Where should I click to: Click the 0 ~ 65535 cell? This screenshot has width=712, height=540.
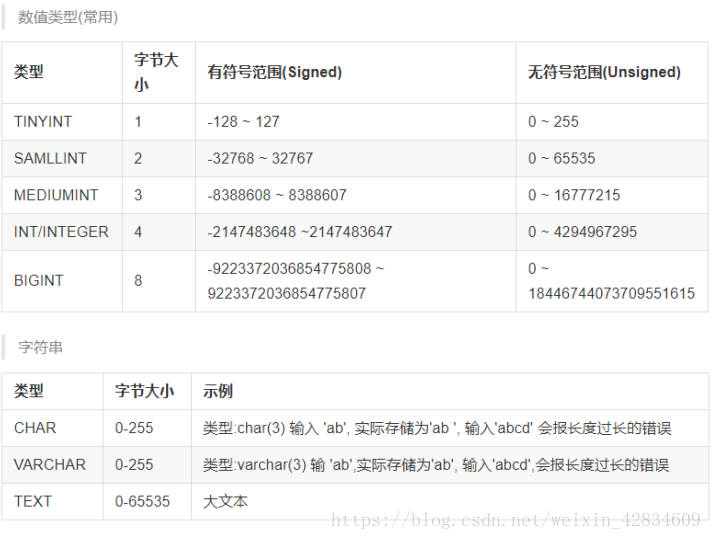point(612,159)
